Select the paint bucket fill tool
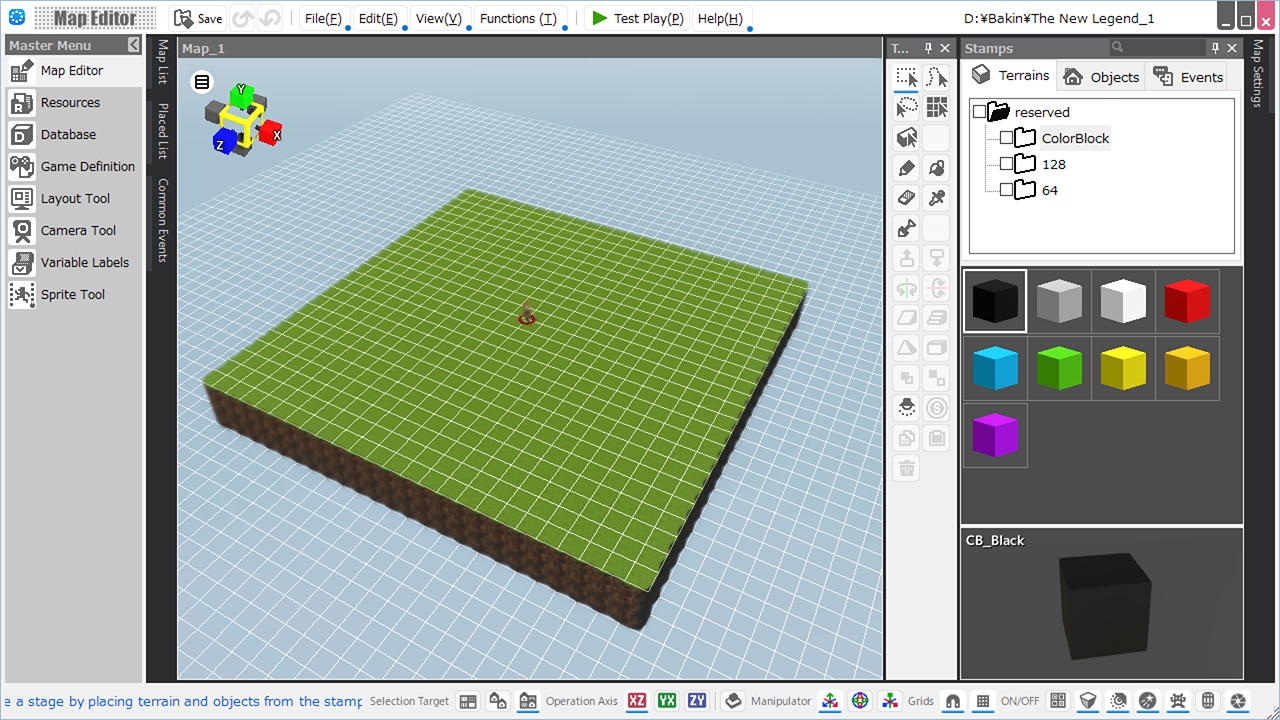Viewport: 1280px width, 720px height. pos(937,168)
